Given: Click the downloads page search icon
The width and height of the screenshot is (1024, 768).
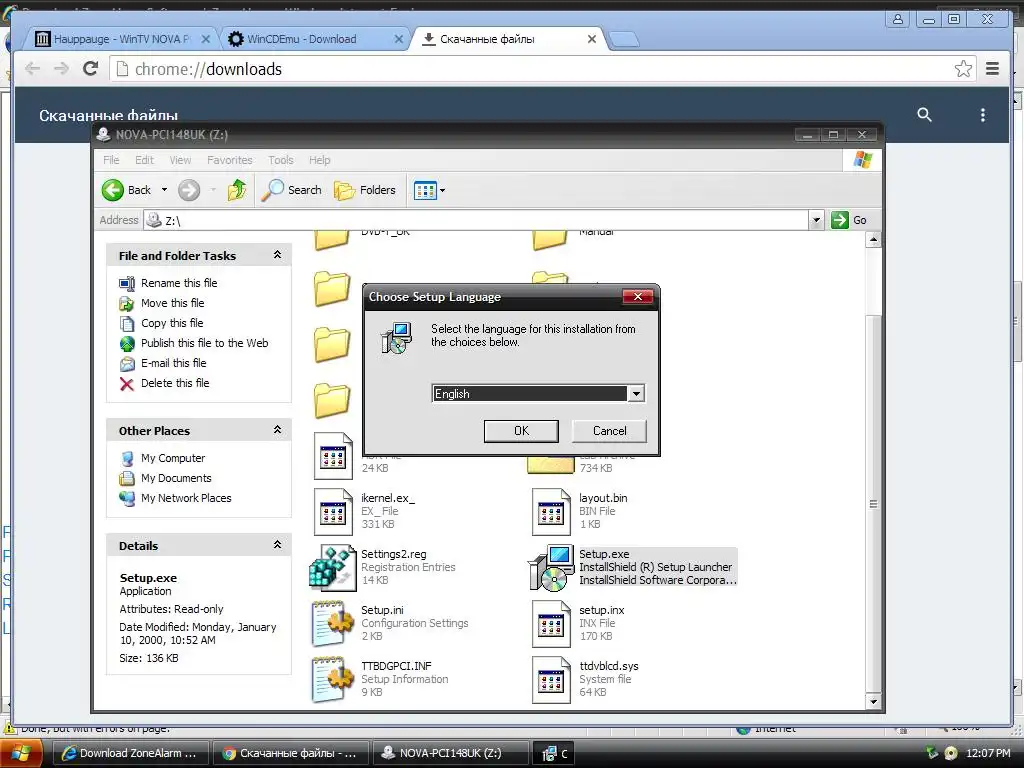Looking at the screenshot, I should (x=924, y=115).
